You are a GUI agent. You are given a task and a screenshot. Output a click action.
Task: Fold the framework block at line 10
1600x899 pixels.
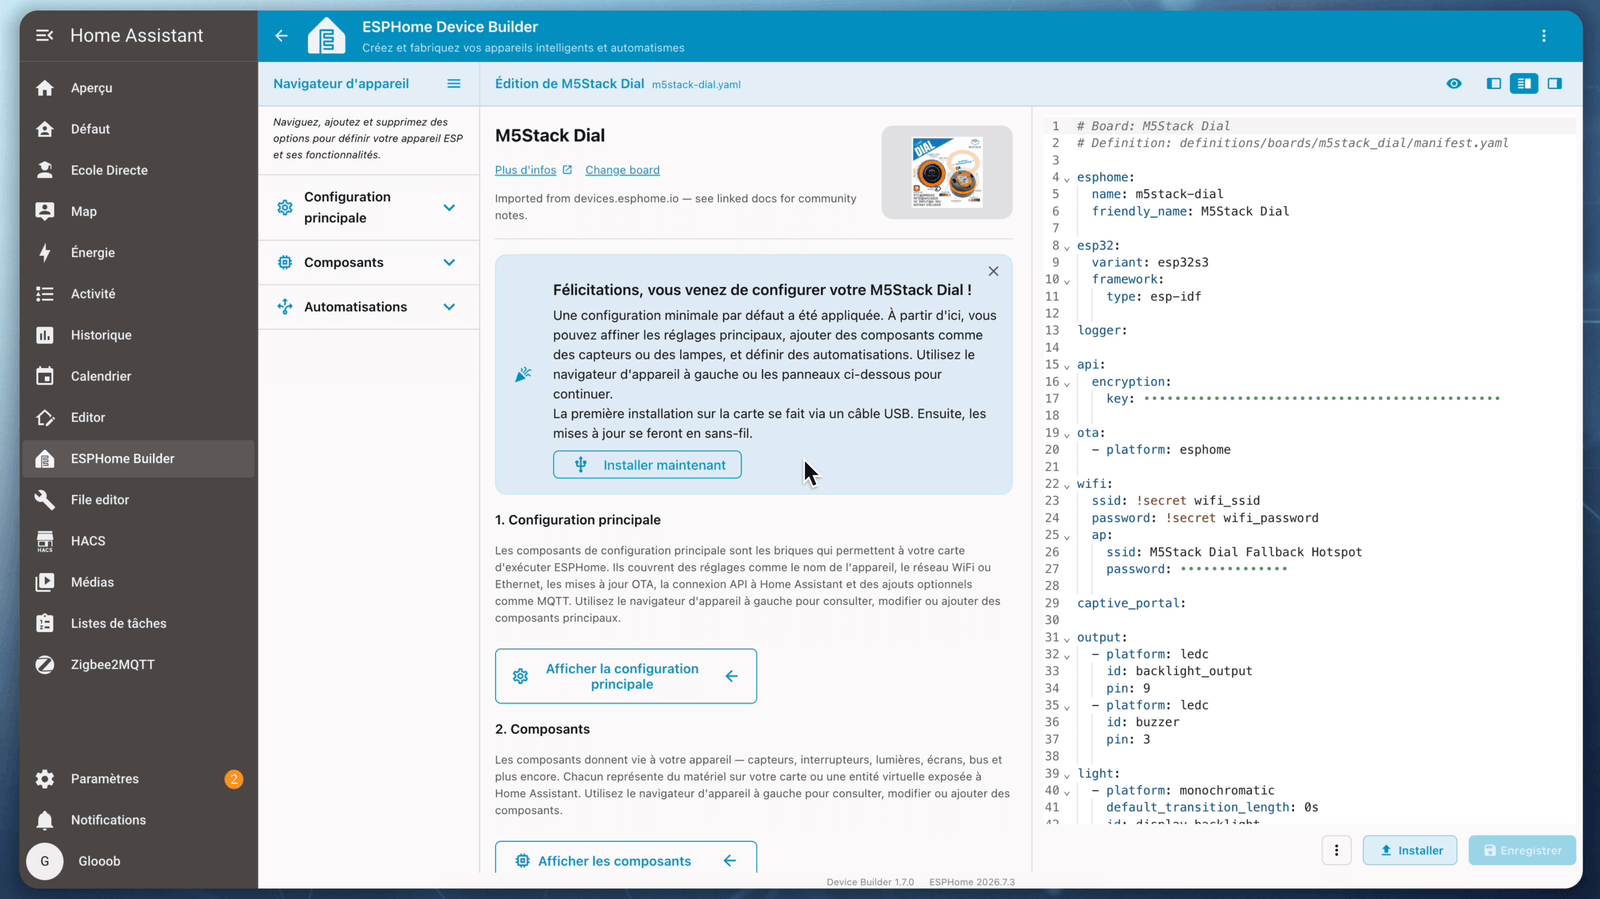[x=1067, y=281]
